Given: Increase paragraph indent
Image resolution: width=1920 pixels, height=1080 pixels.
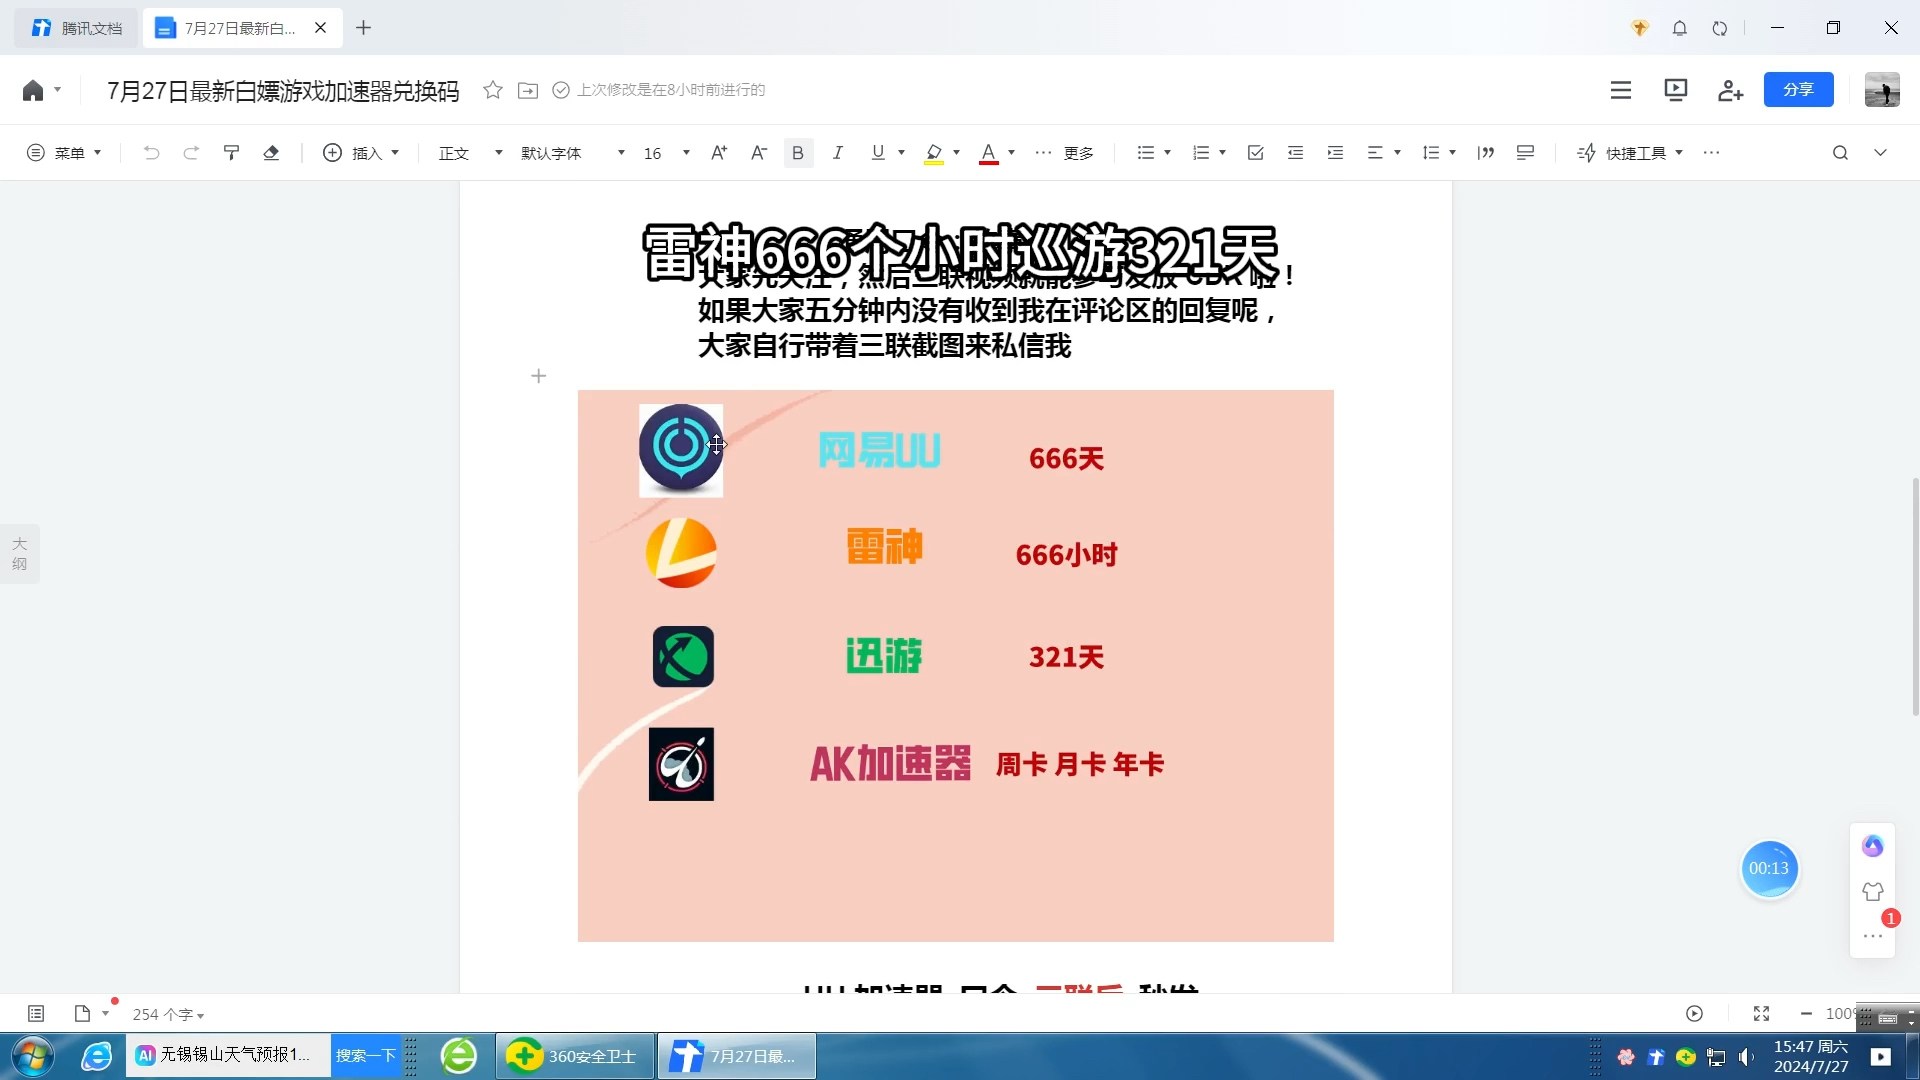Looking at the screenshot, I should click(x=1336, y=153).
